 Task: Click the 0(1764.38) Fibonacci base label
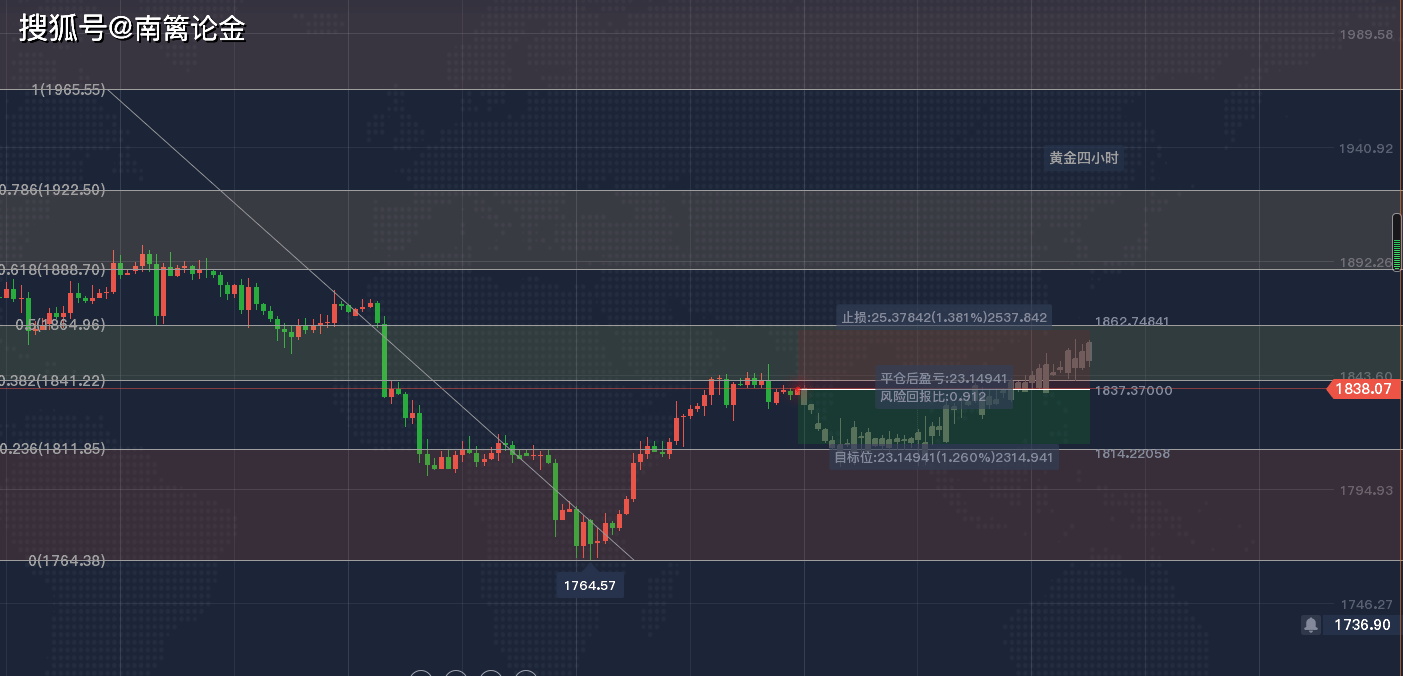coord(66,561)
